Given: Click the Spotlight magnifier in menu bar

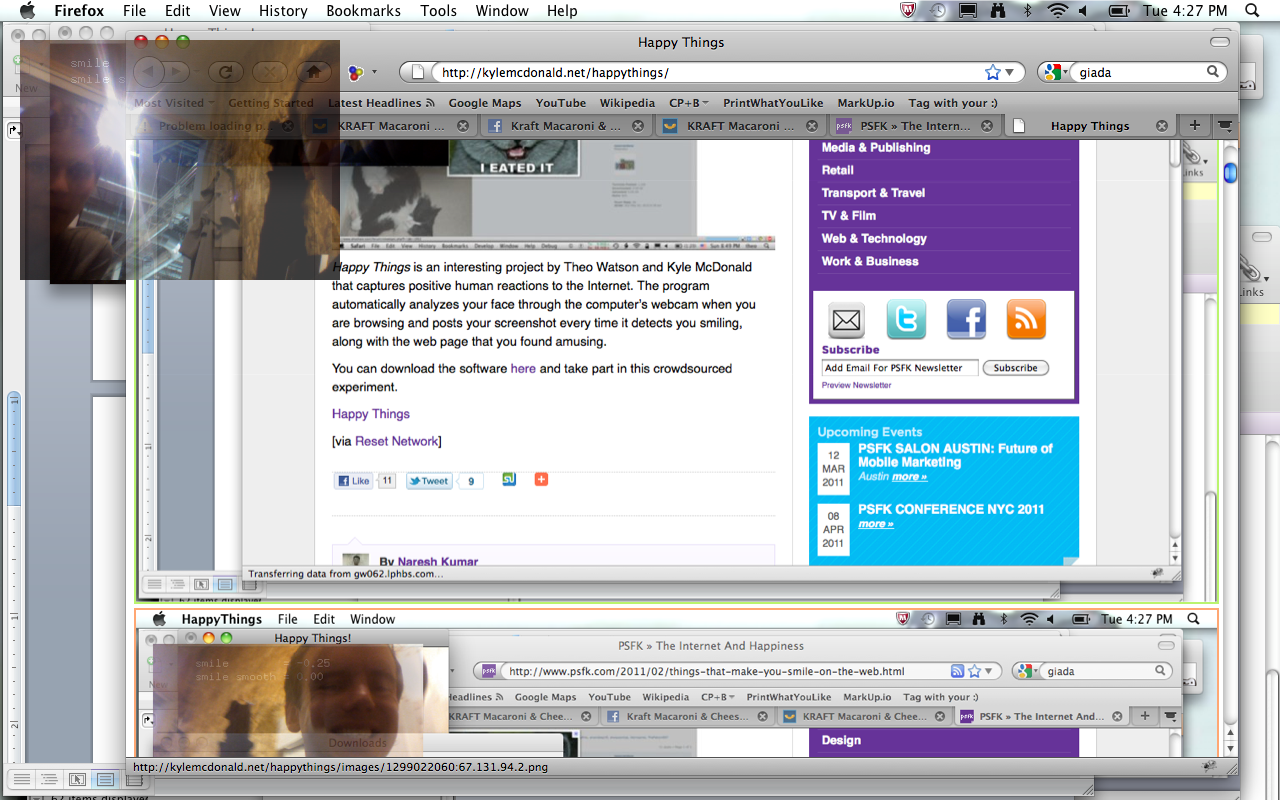Looking at the screenshot, I should 1252,11.
